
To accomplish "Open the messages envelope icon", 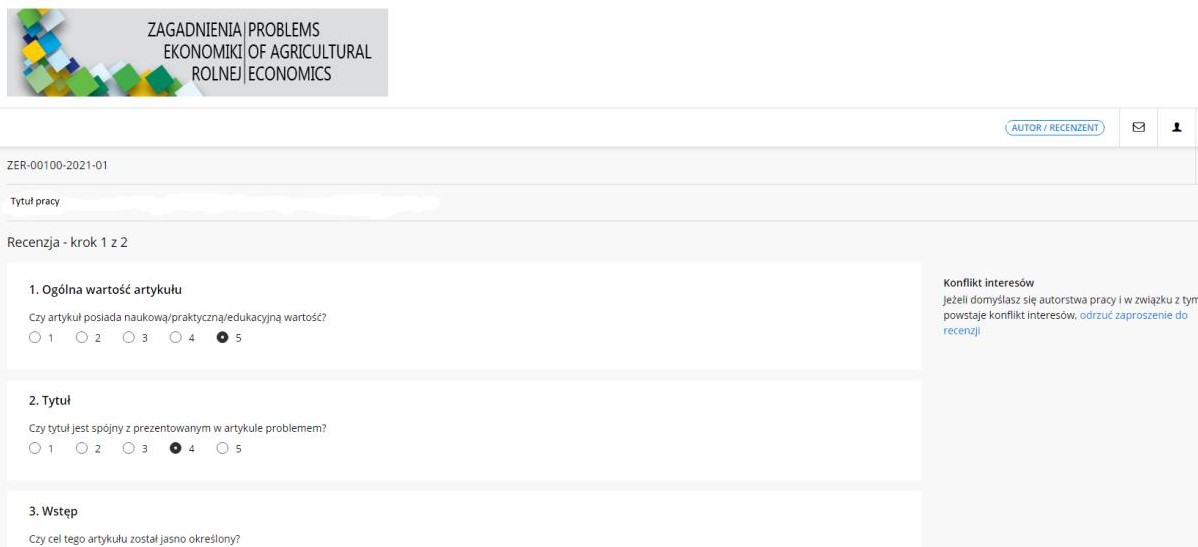I will 1138,128.
